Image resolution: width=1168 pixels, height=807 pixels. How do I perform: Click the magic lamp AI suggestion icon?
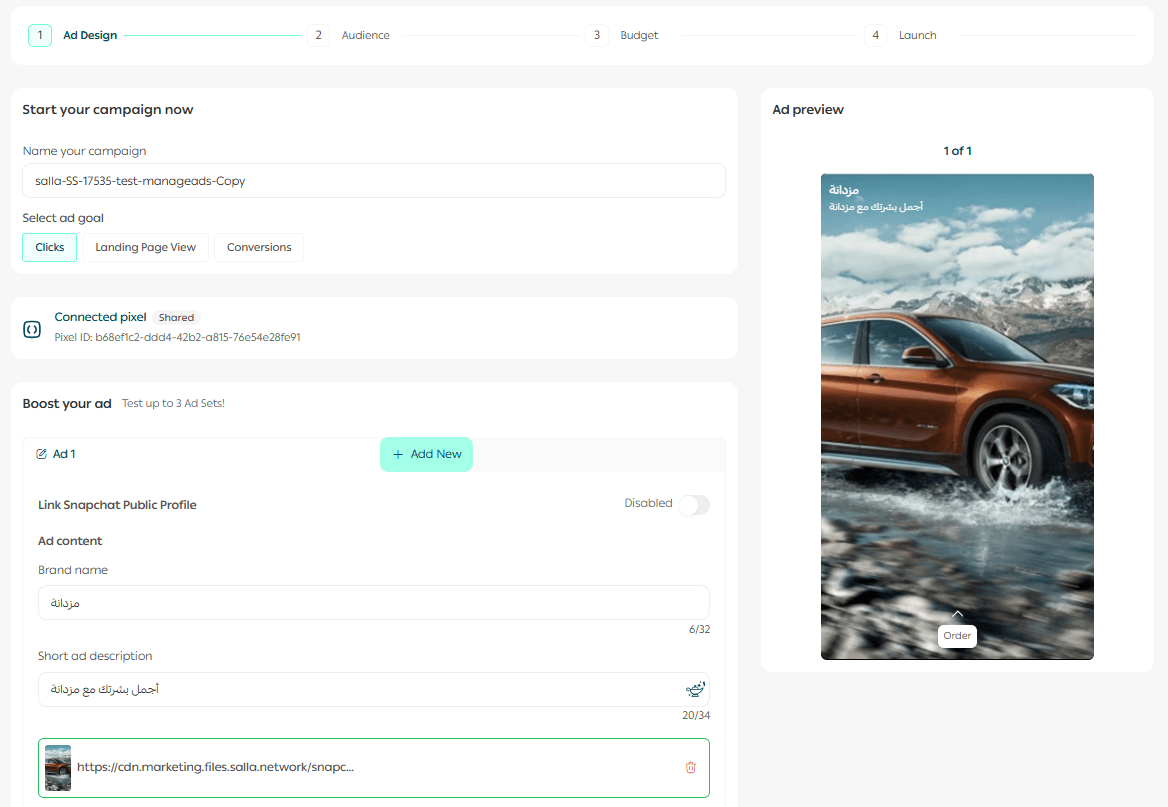tap(695, 689)
